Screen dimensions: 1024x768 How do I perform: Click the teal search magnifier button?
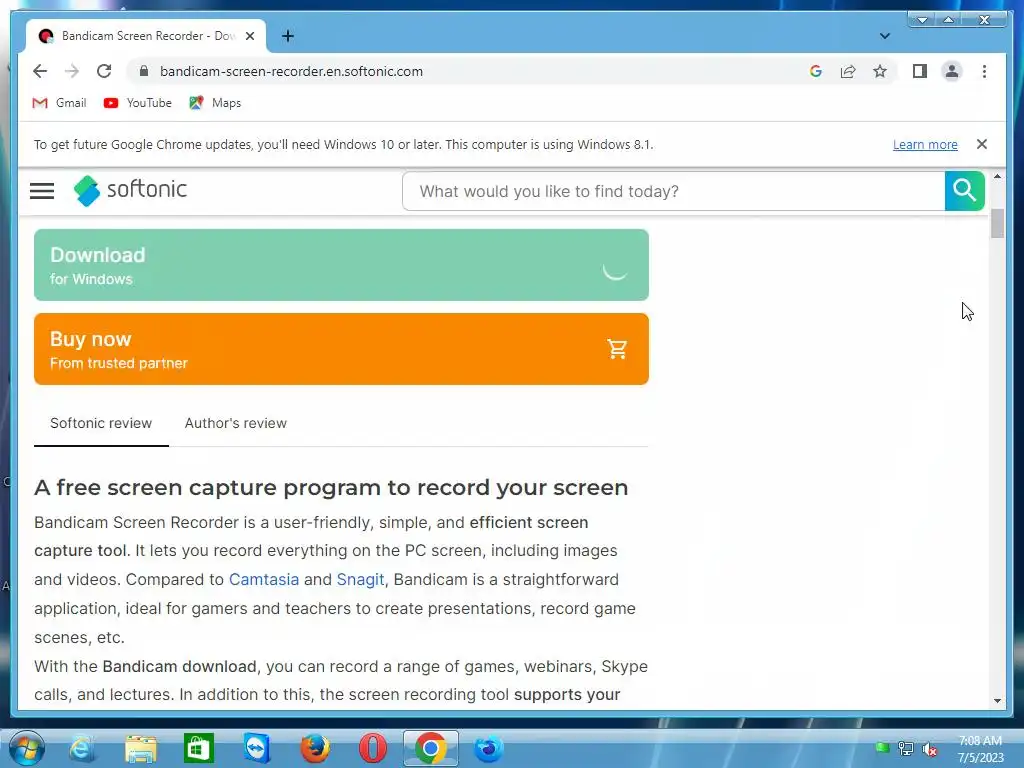tap(964, 191)
